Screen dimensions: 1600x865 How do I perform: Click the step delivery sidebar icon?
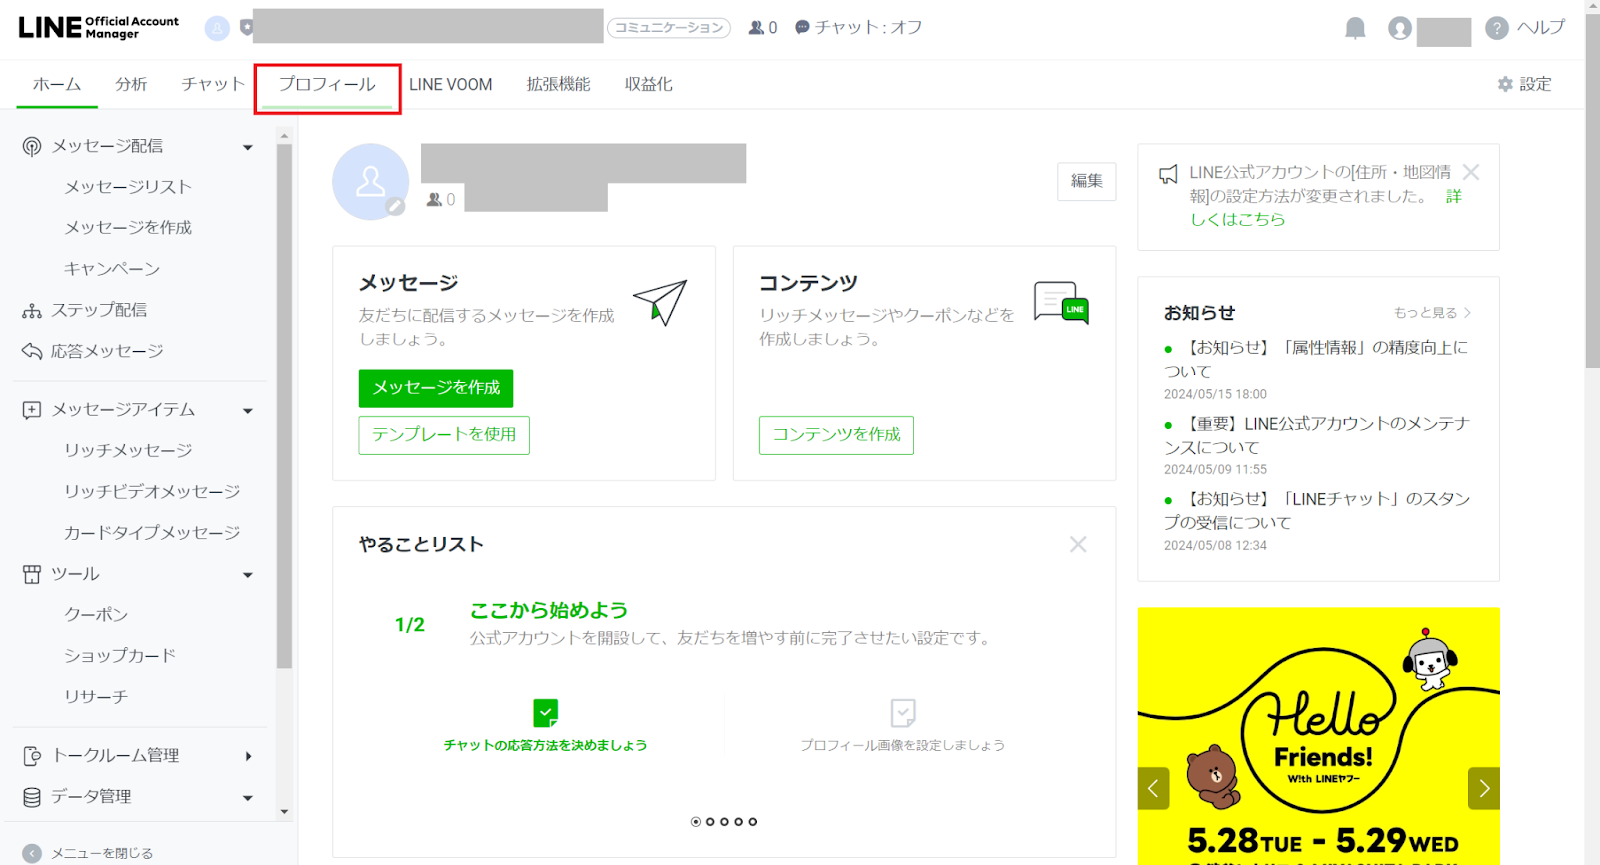(x=32, y=311)
